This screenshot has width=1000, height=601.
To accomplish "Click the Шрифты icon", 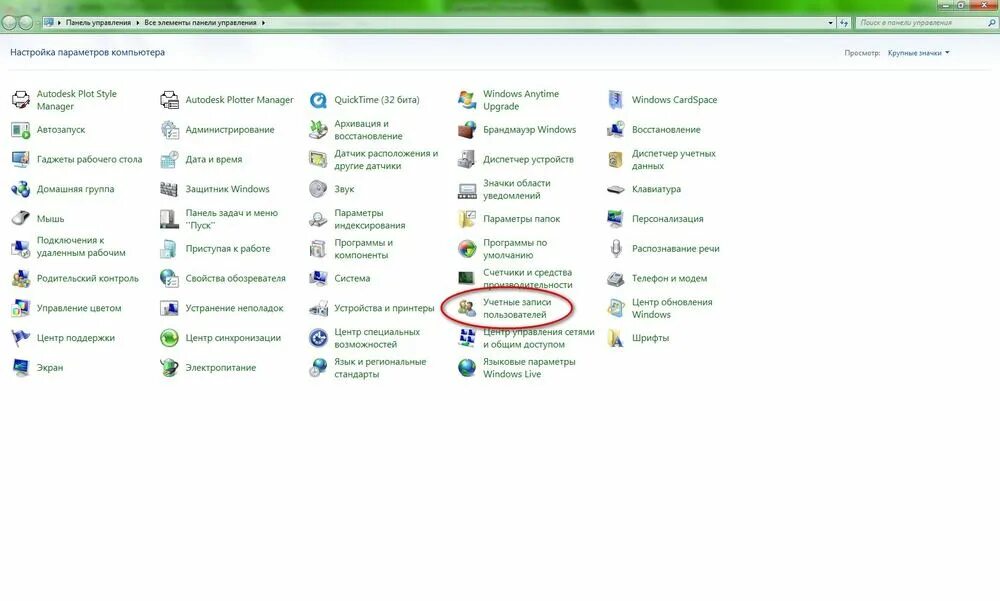I will [x=615, y=338].
